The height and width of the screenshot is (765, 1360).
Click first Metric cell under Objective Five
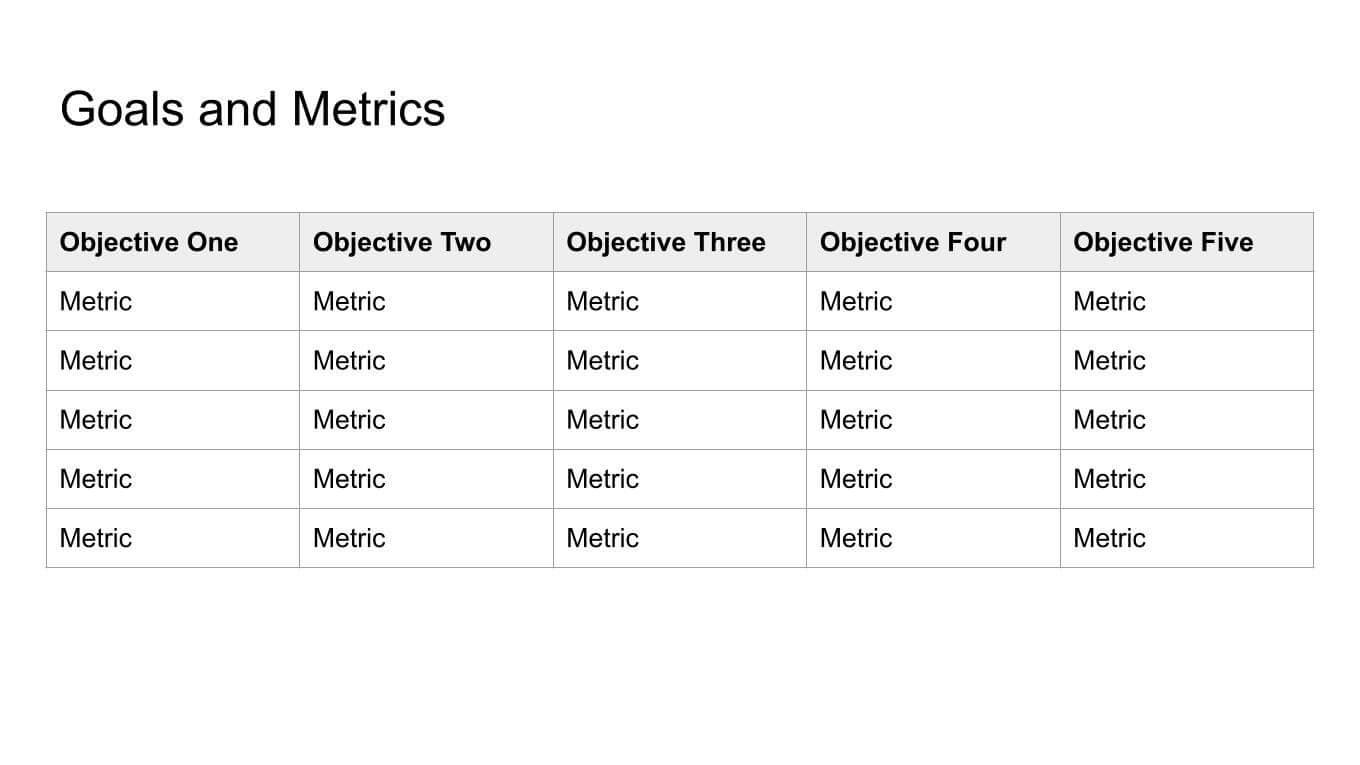1186,301
